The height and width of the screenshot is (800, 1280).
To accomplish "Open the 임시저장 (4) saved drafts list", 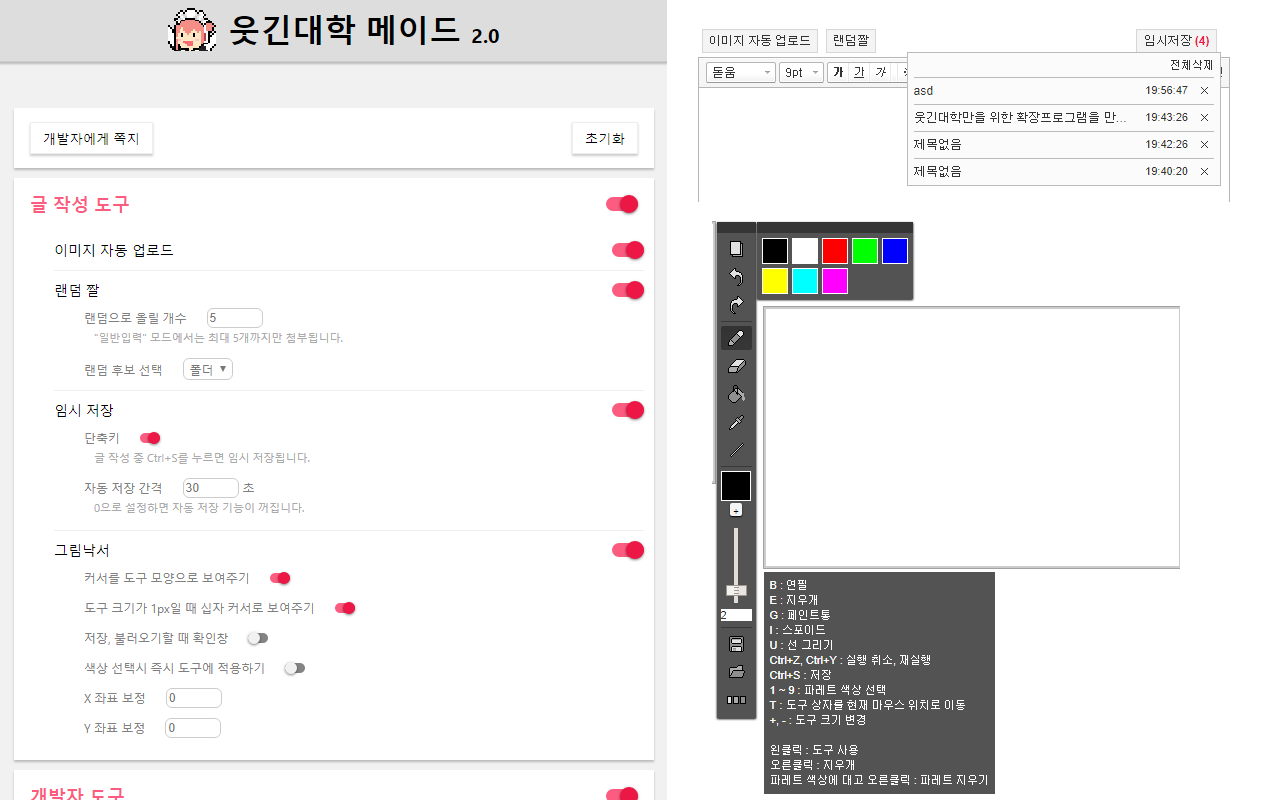I will click(x=1176, y=40).
